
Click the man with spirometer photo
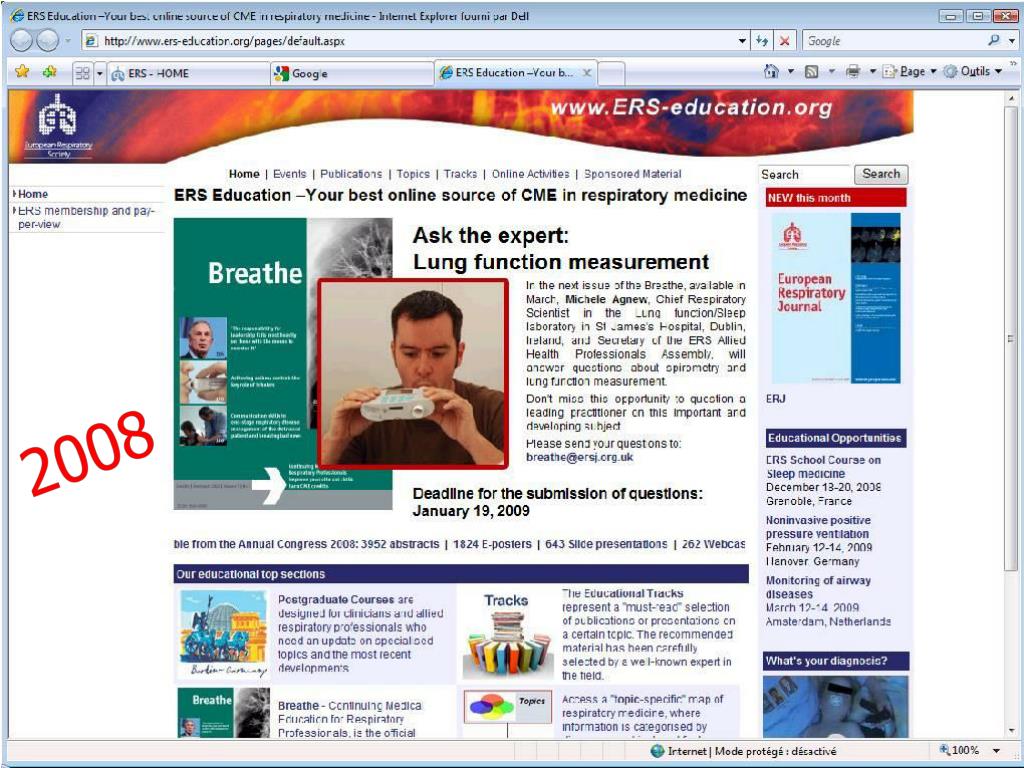(x=413, y=374)
